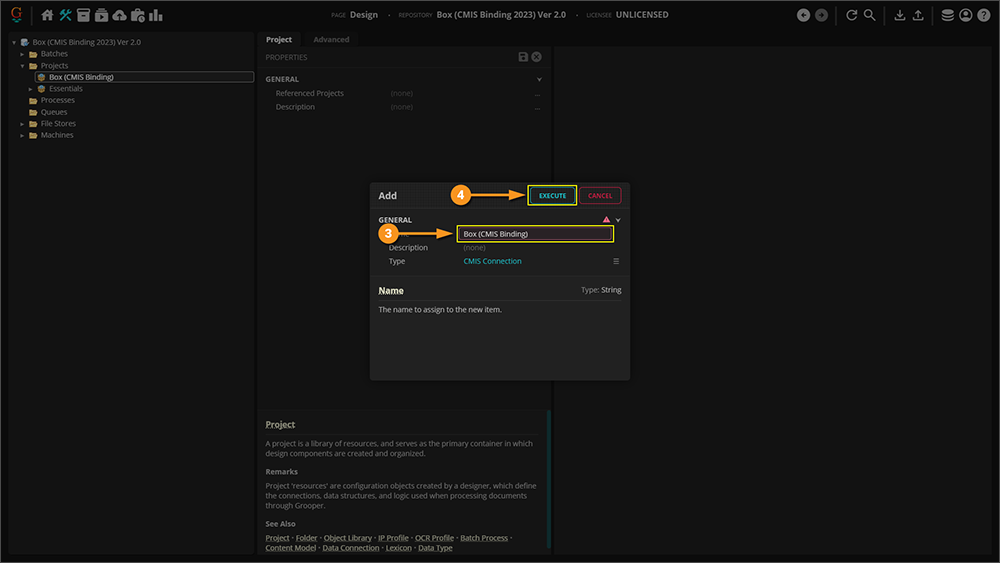1000x563 pixels.
Task: Open the Batches page play-folder icon
Action: (x=102, y=15)
